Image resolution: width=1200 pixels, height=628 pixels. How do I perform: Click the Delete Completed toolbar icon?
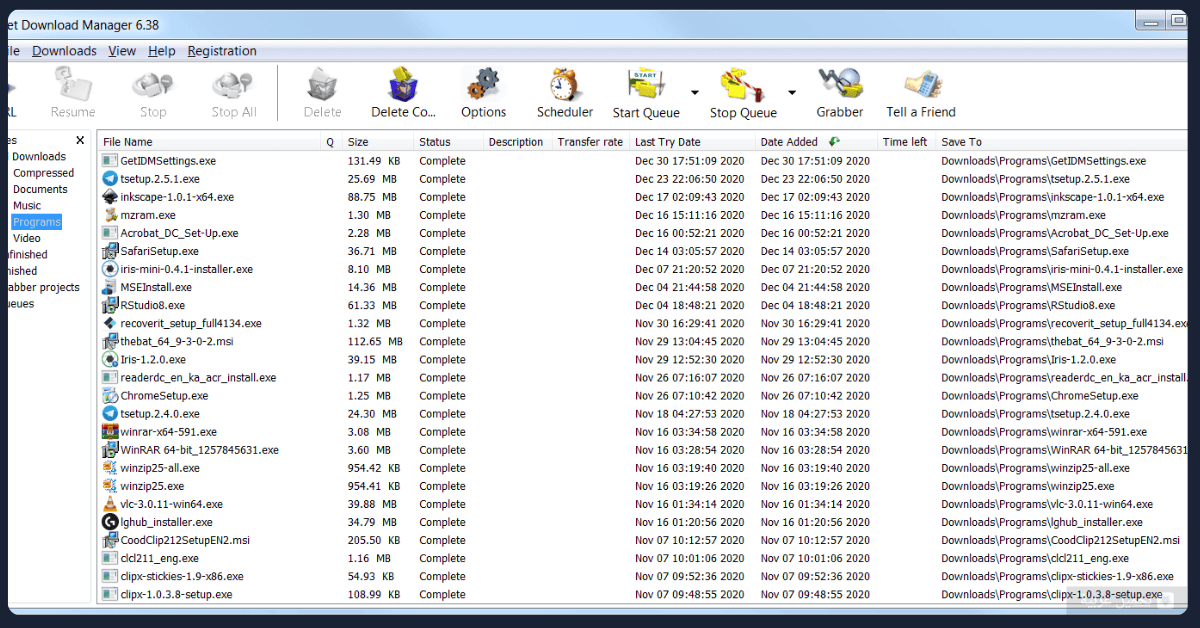(x=404, y=84)
